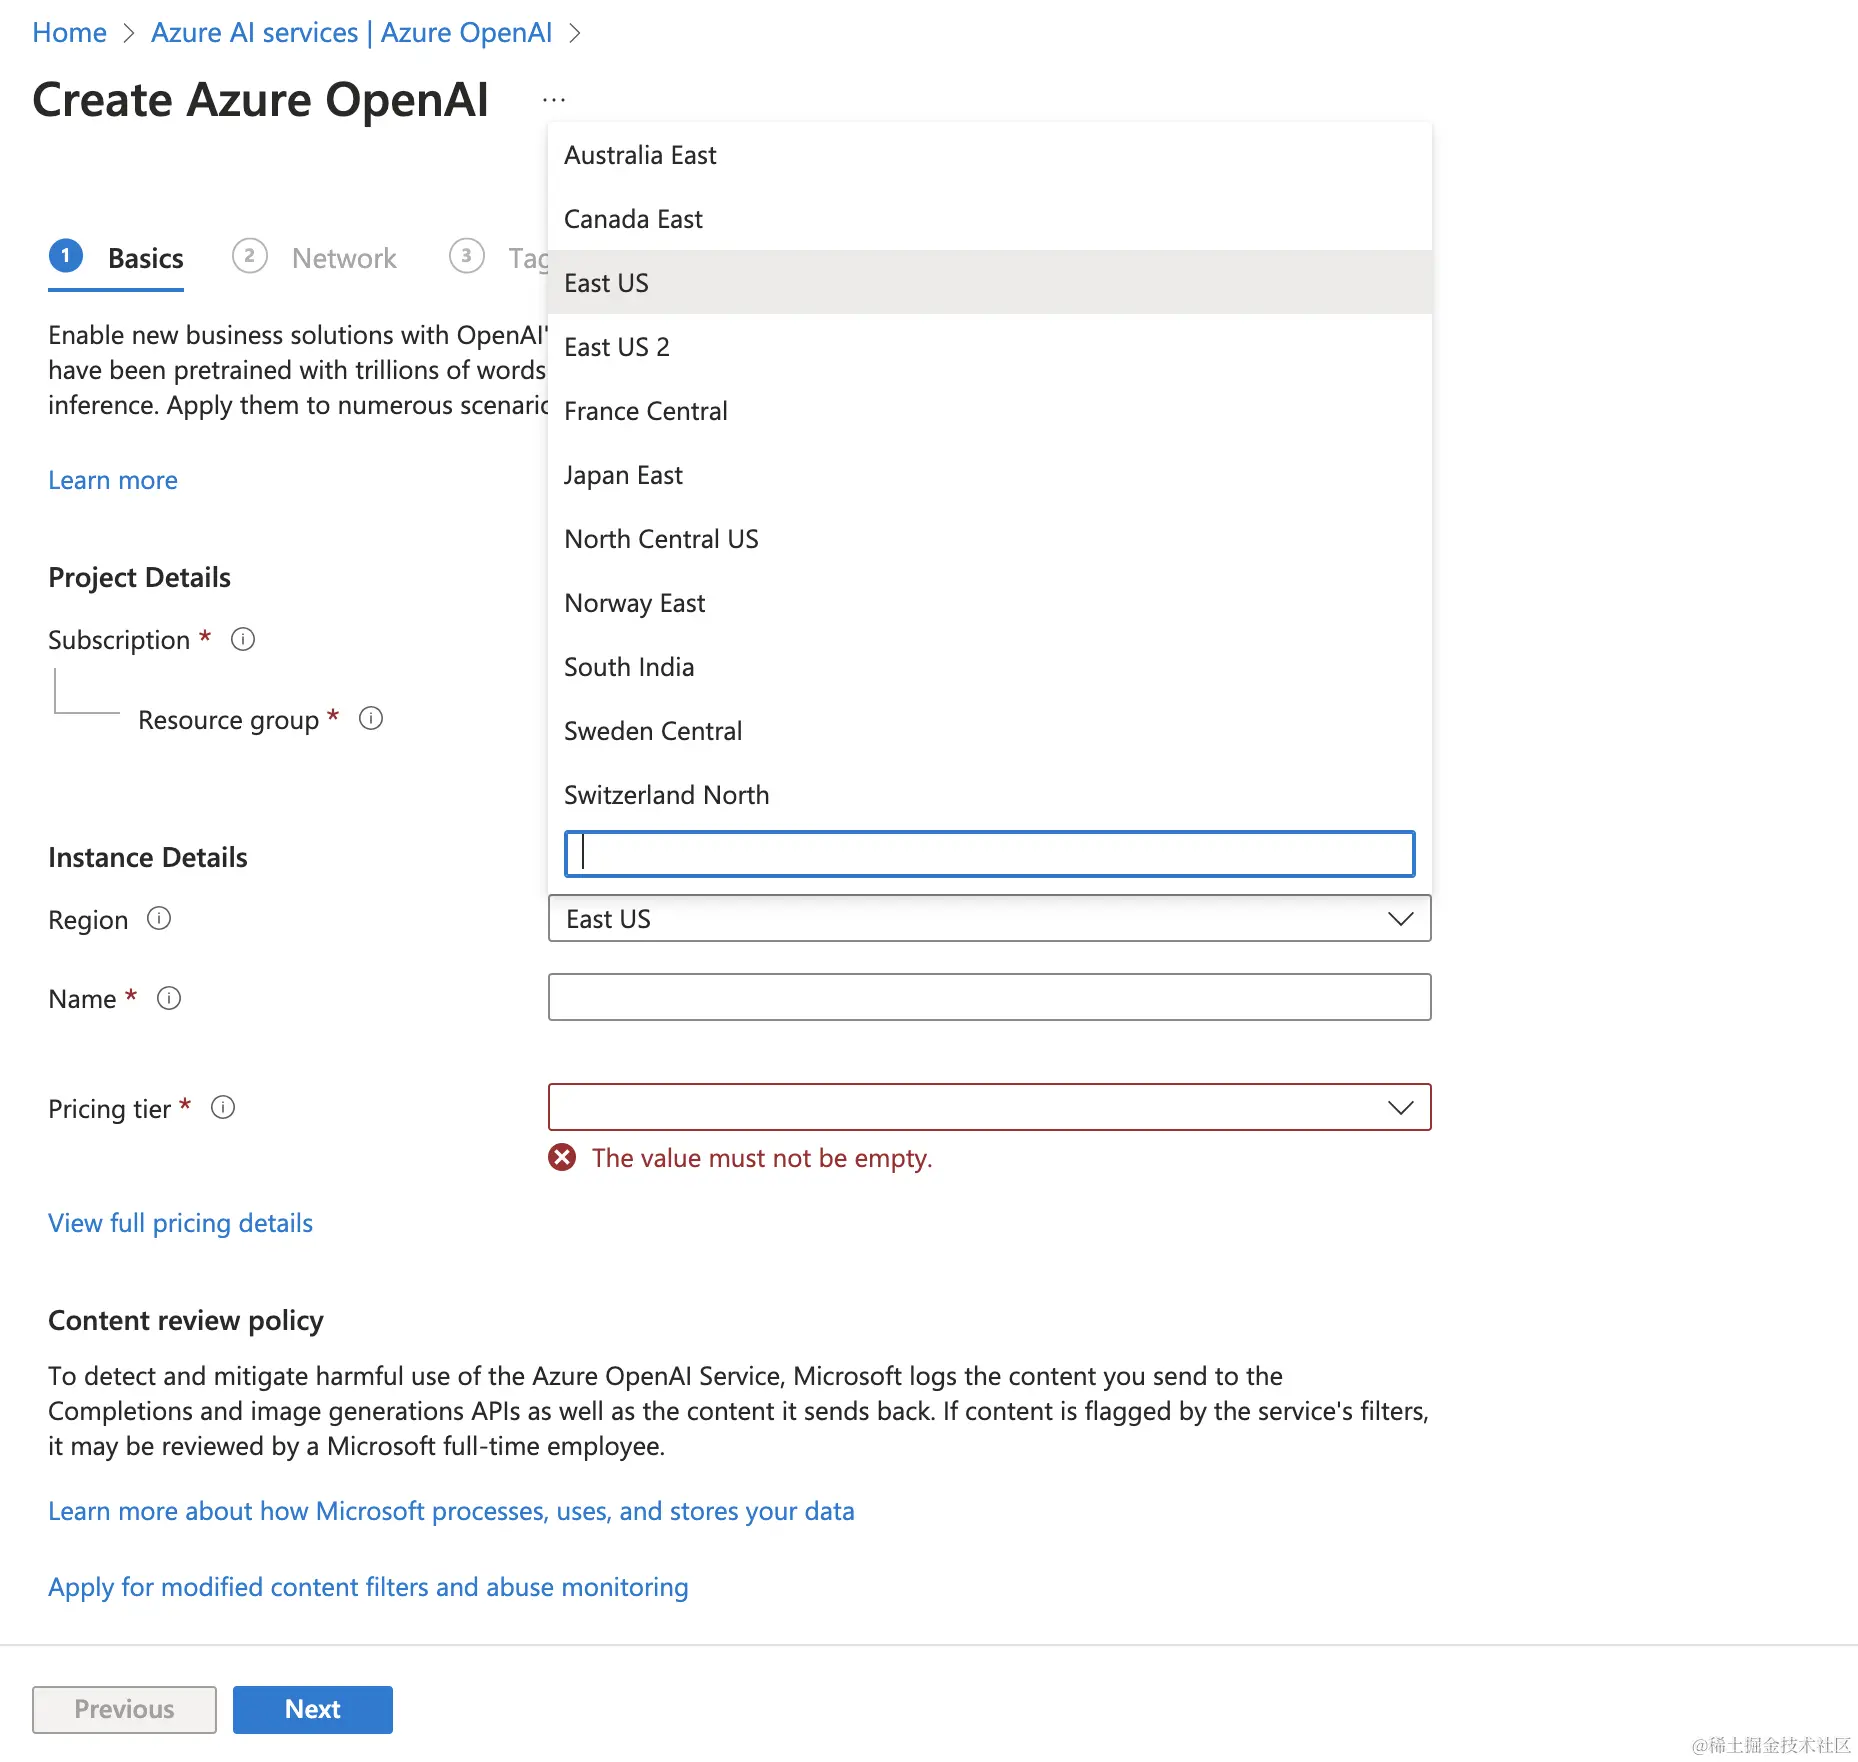Select Australia East region option
The width and height of the screenshot is (1858, 1762).
(x=640, y=155)
